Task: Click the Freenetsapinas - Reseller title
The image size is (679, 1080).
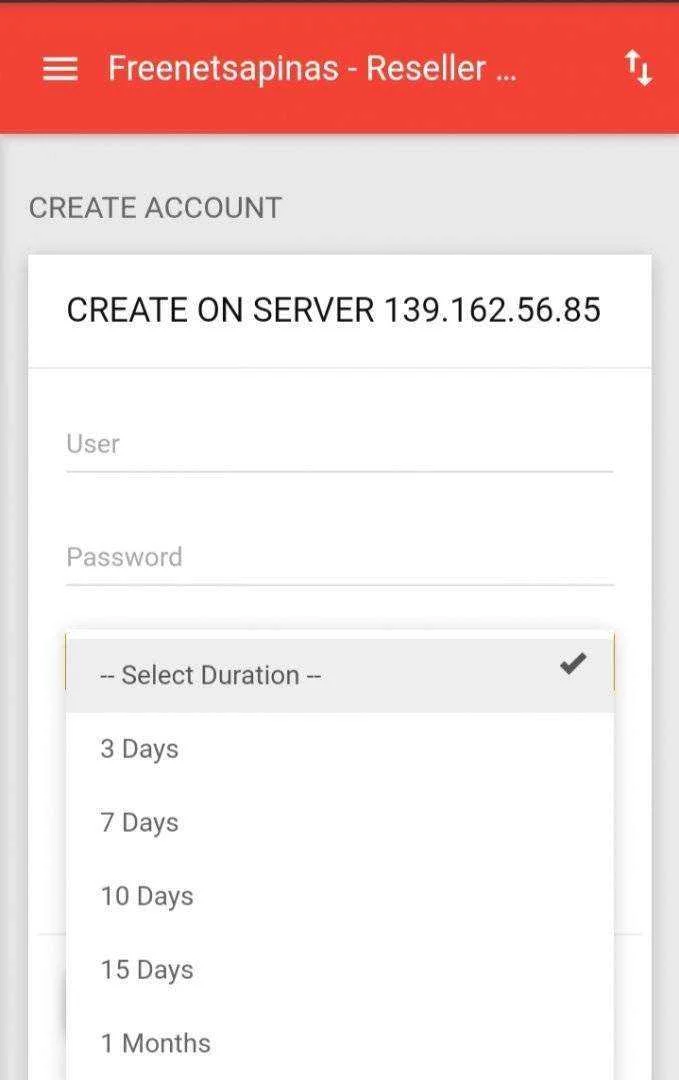Action: click(312, 69)
